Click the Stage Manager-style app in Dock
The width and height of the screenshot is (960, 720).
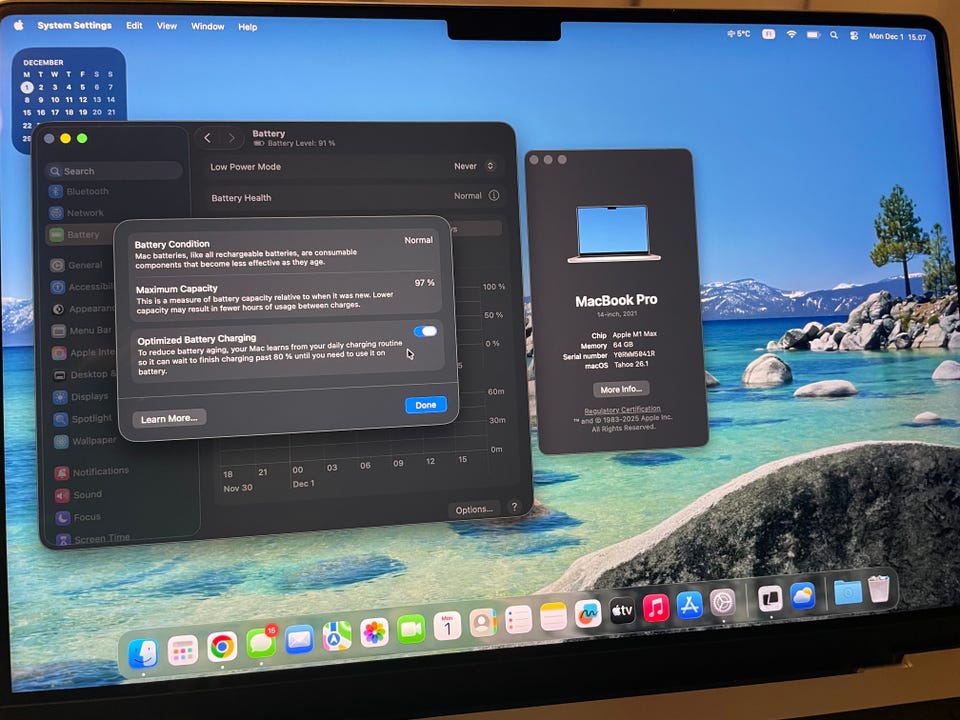click(x=770, y=598)
